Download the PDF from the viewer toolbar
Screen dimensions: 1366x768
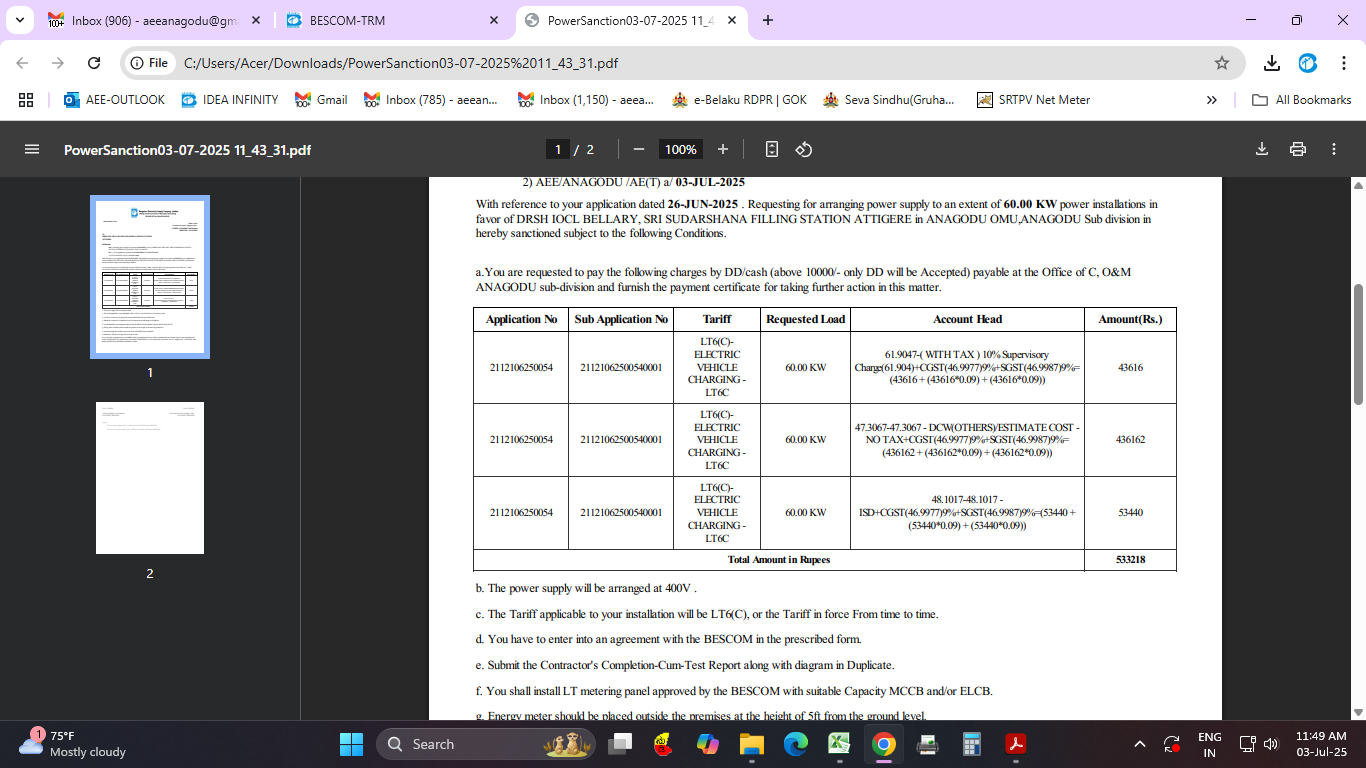pyautogui.click(x=1262, y=149)
